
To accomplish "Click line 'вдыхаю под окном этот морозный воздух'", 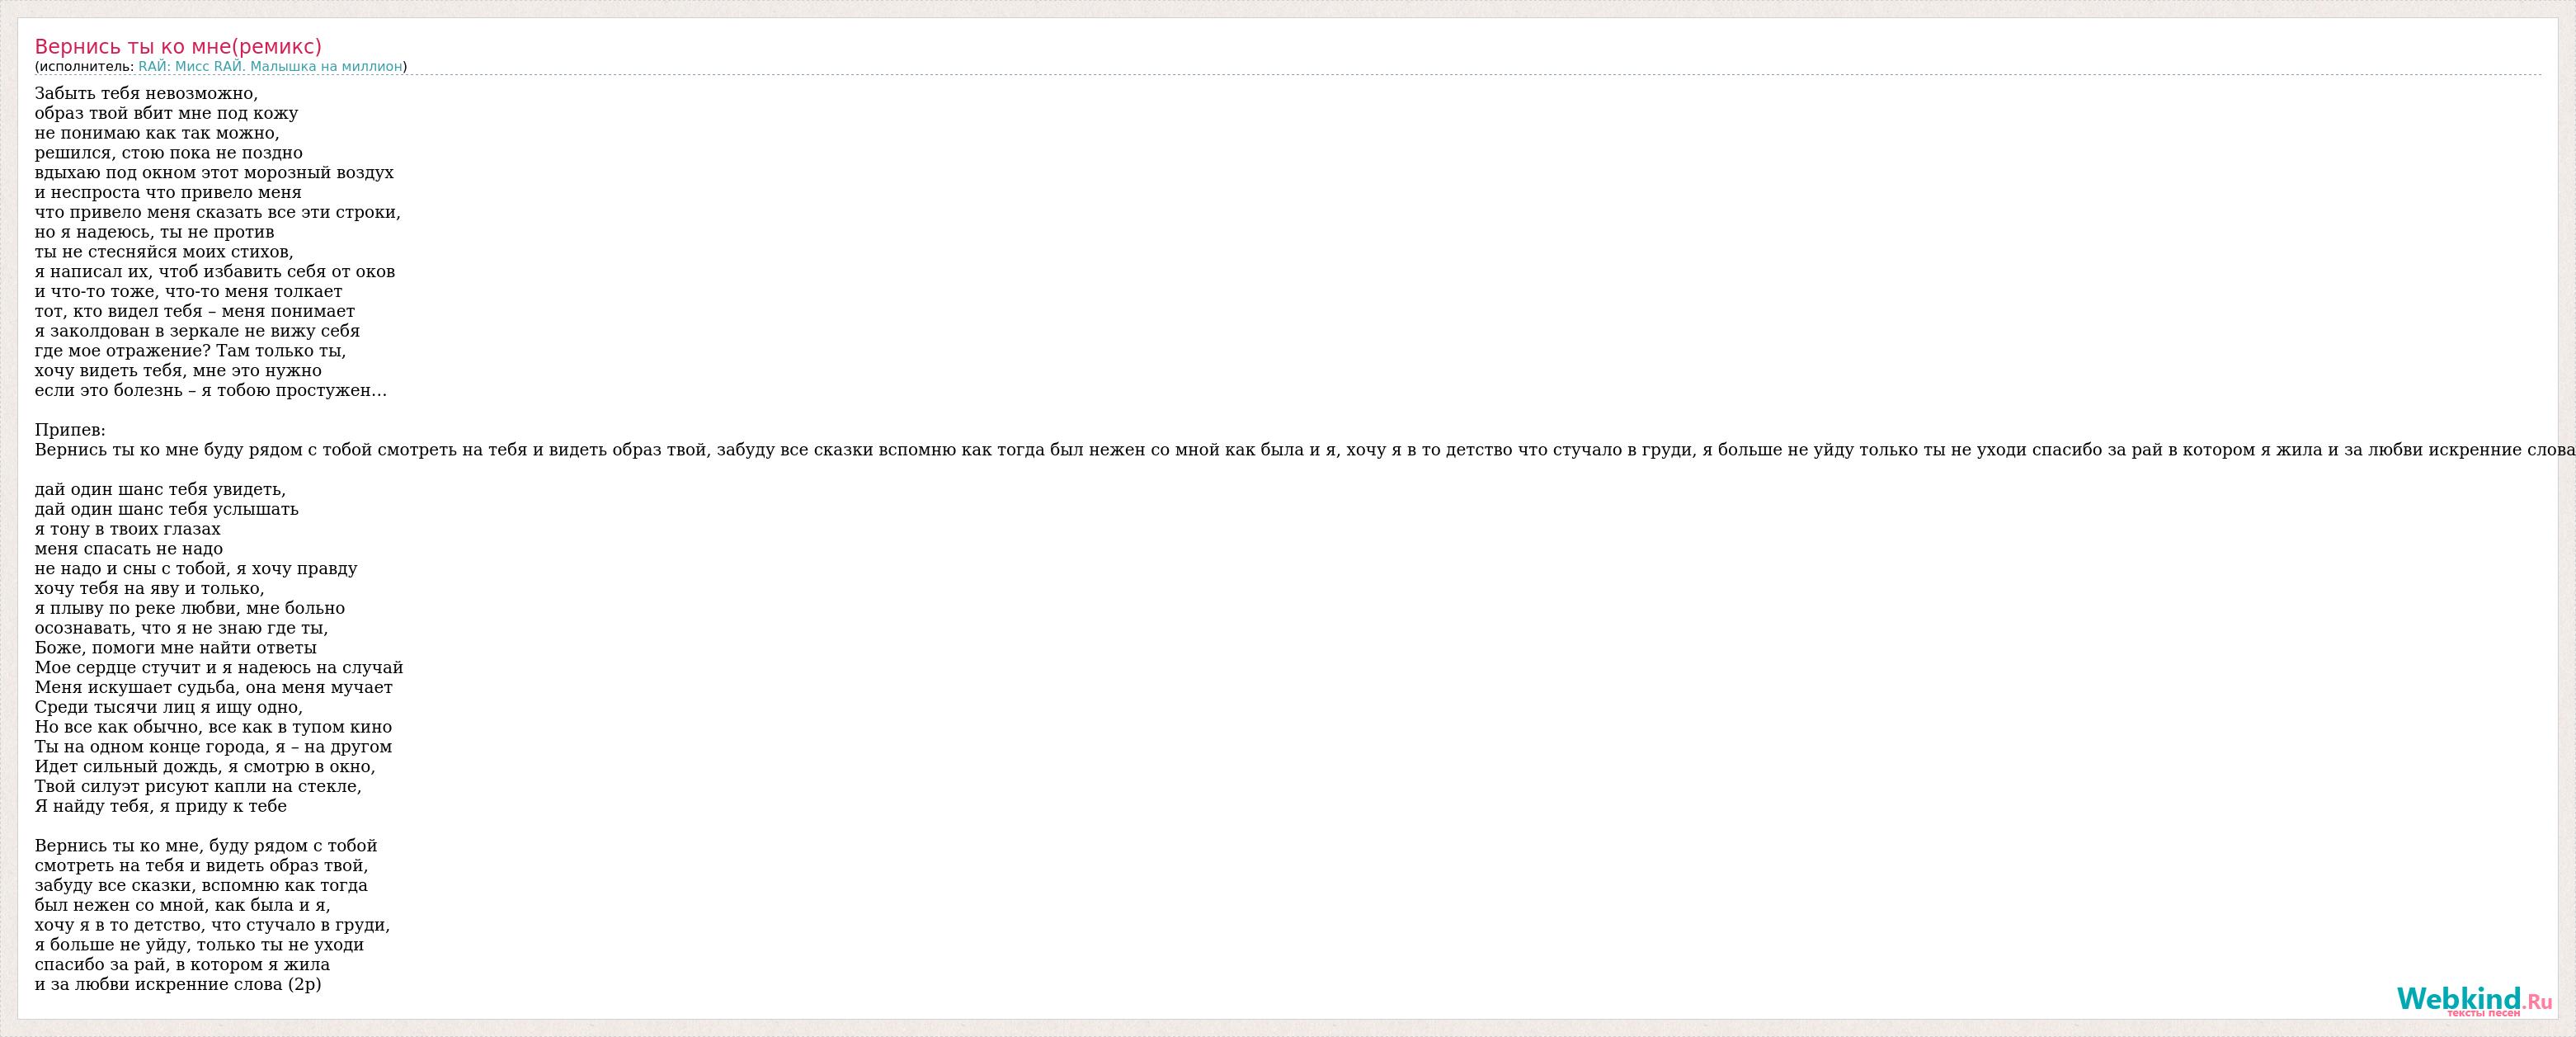I will pos(214,173).
